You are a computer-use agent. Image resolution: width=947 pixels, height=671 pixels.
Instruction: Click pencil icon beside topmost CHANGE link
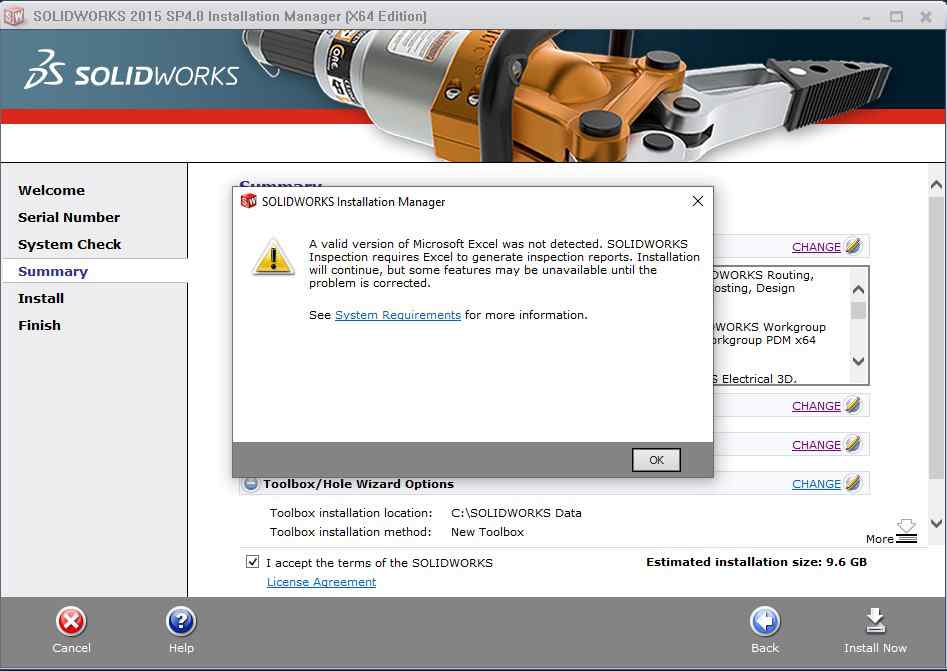(x=853, y=246)
